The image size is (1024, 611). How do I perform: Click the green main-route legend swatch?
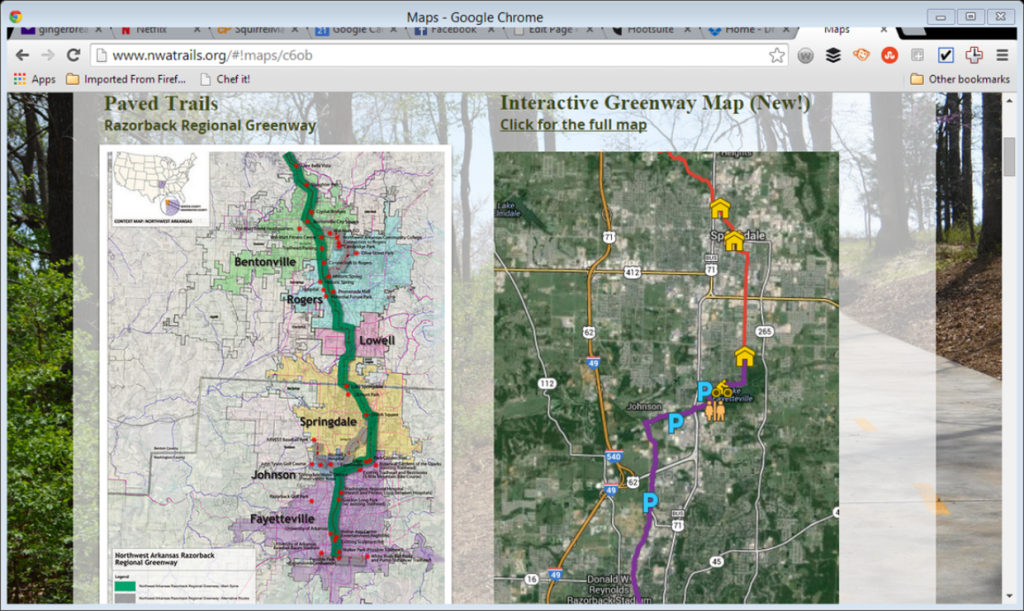125,586
